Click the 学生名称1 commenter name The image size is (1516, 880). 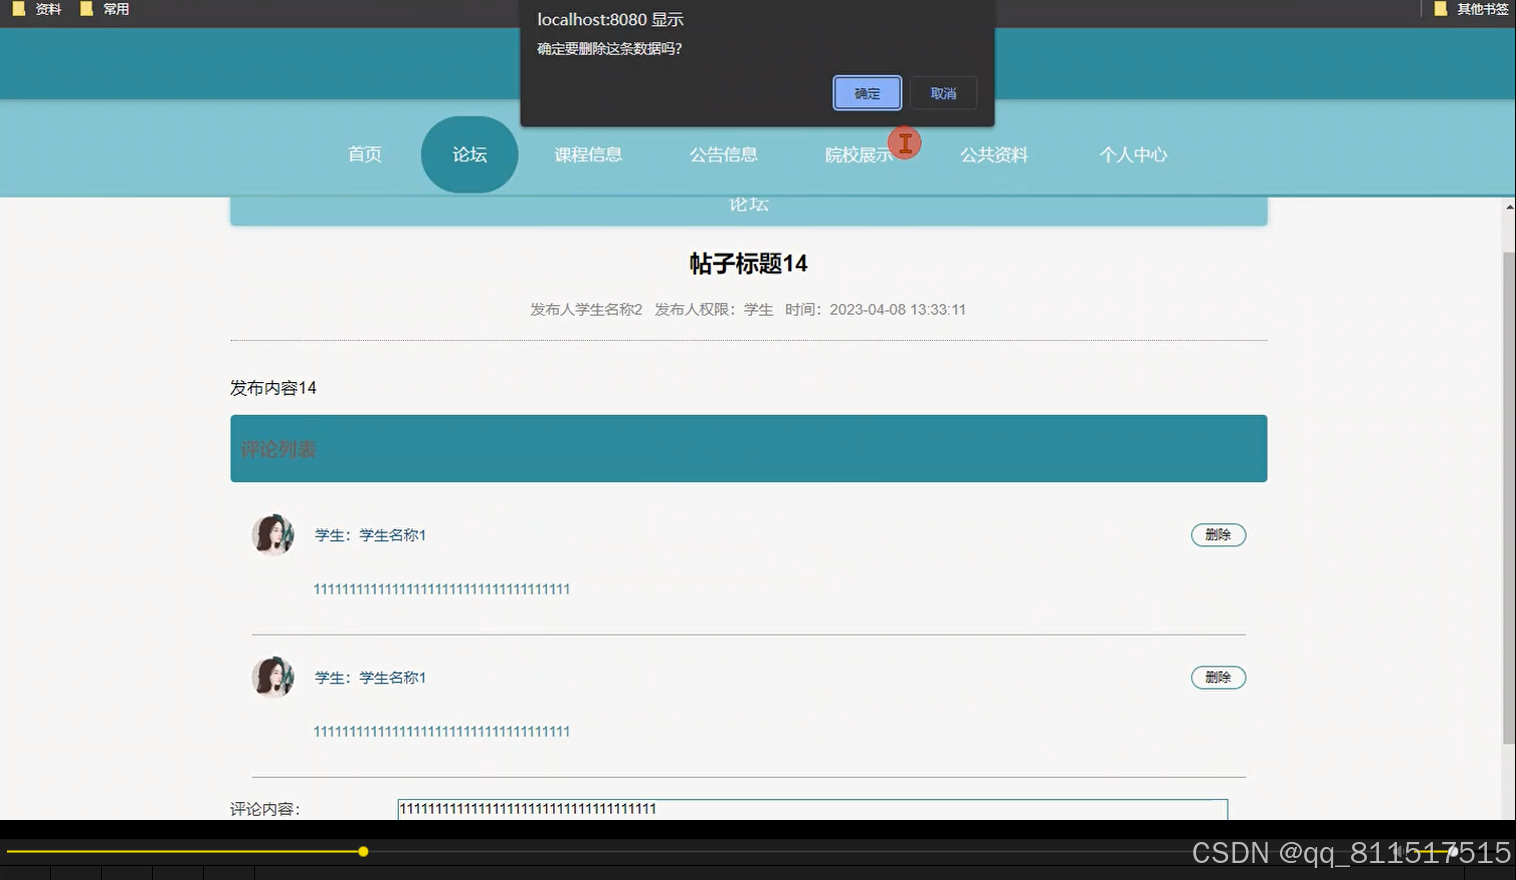[x=392, y=535]
